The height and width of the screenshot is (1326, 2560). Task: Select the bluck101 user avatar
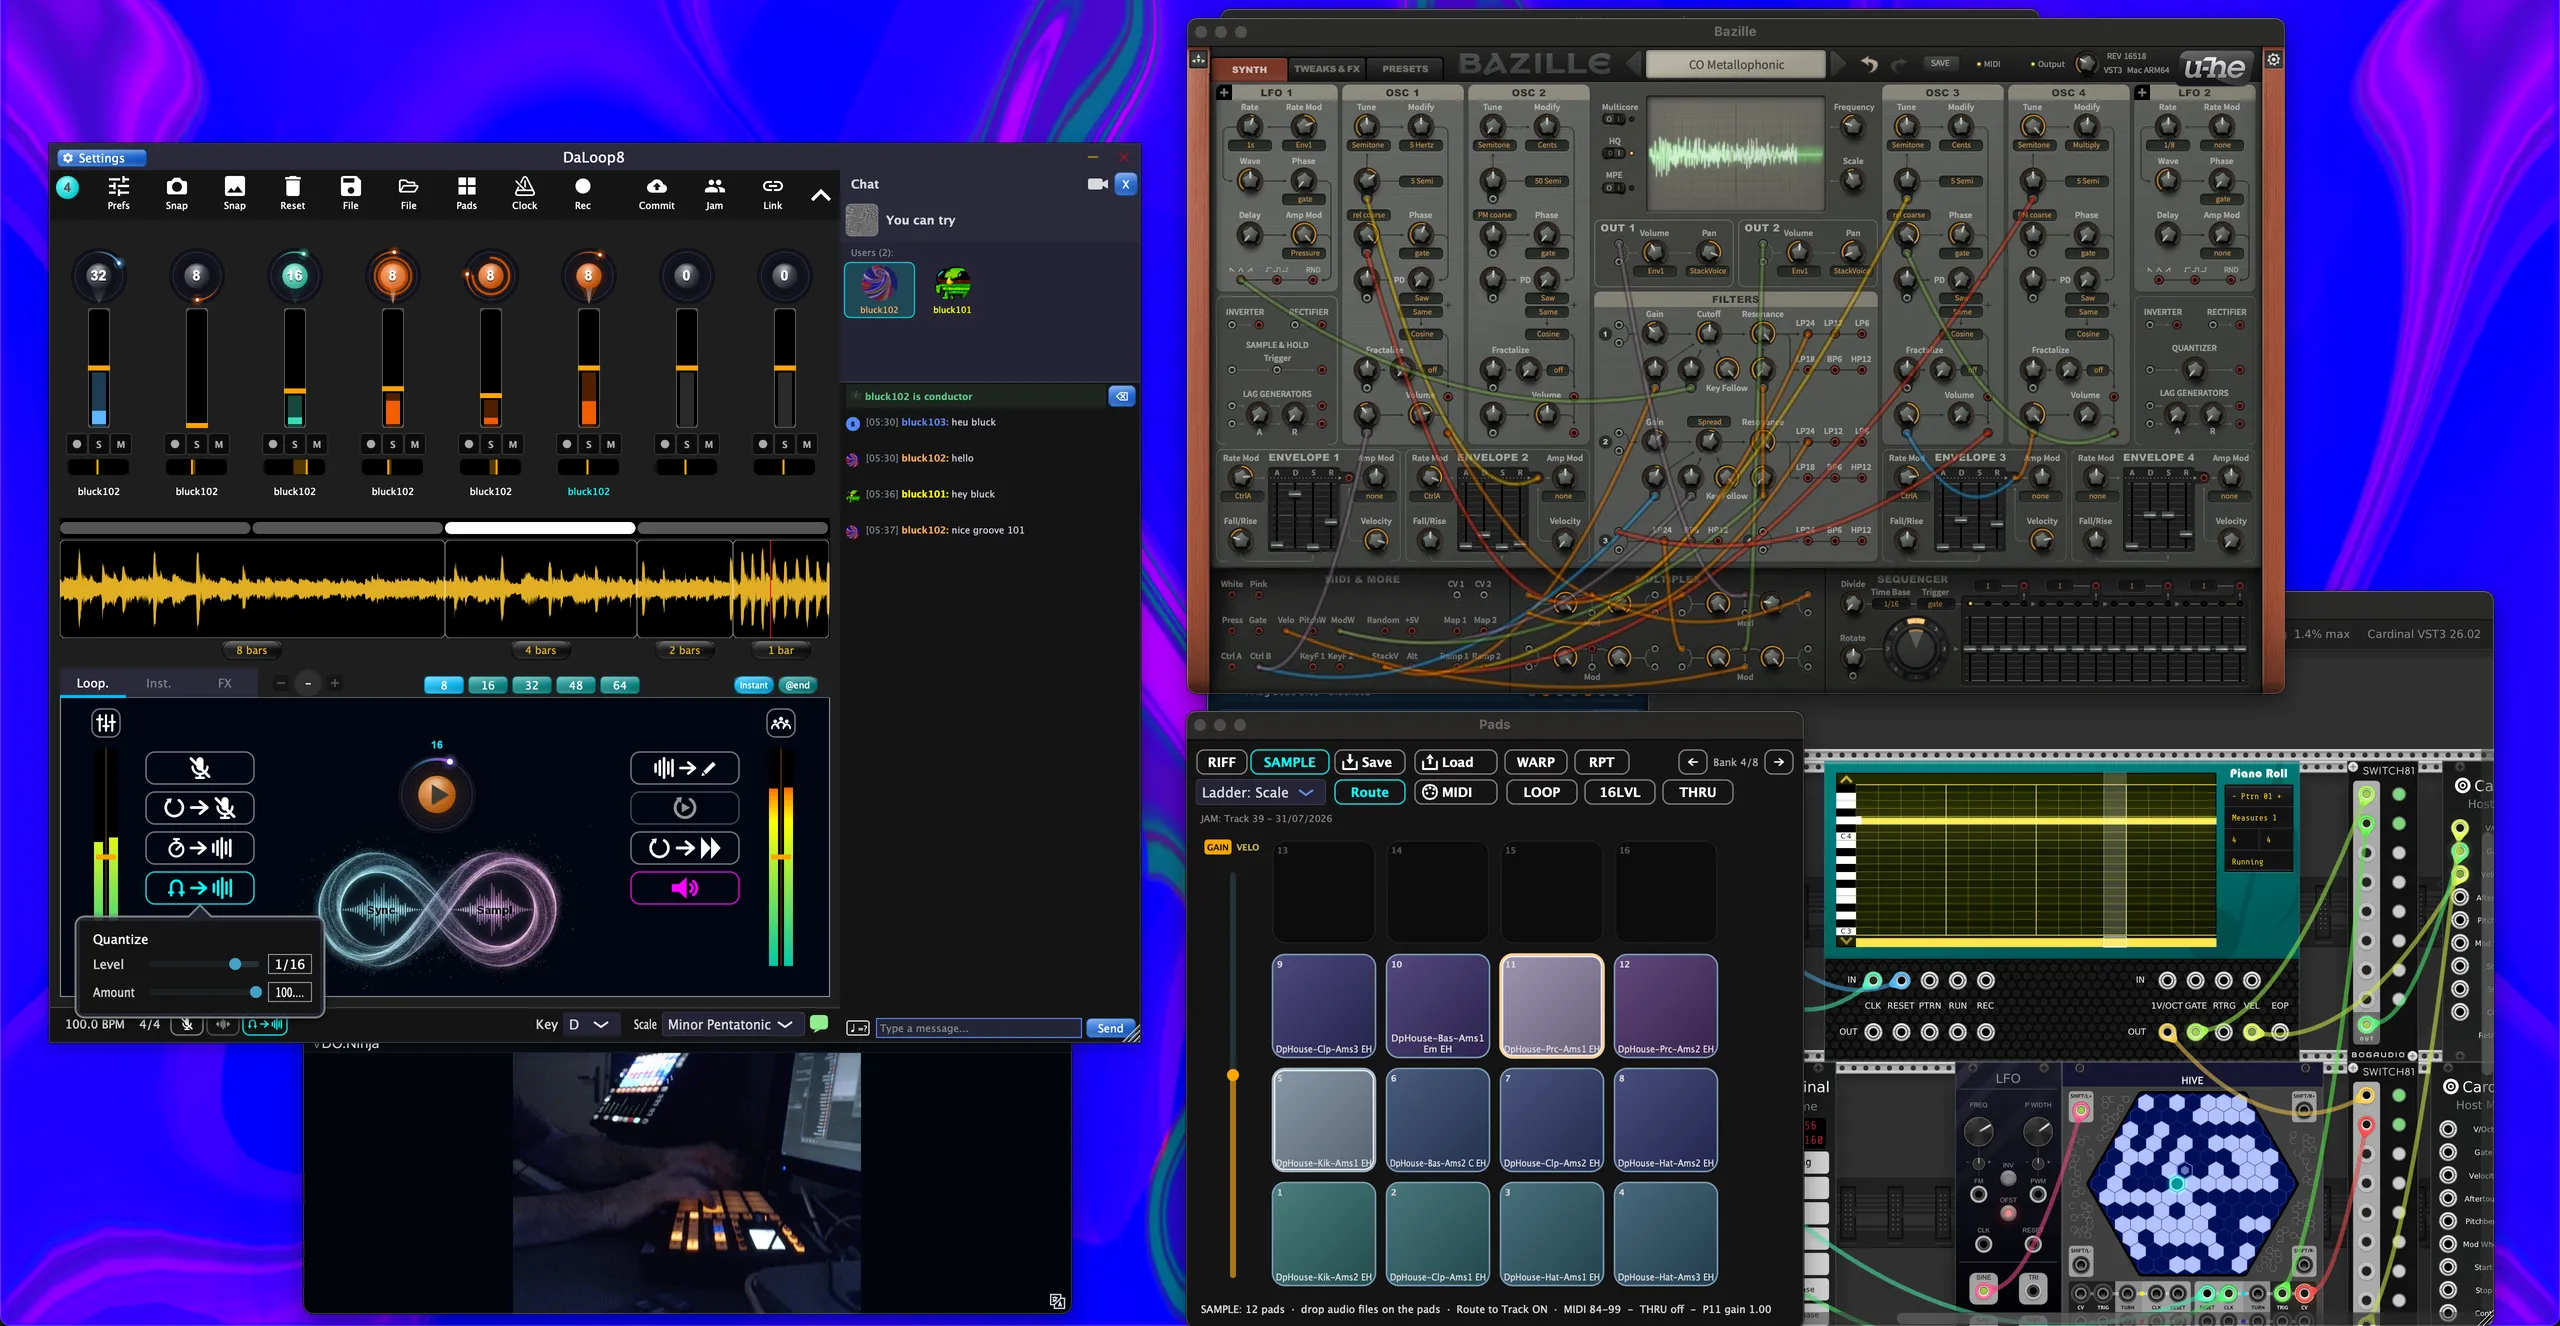pos(952,290)
